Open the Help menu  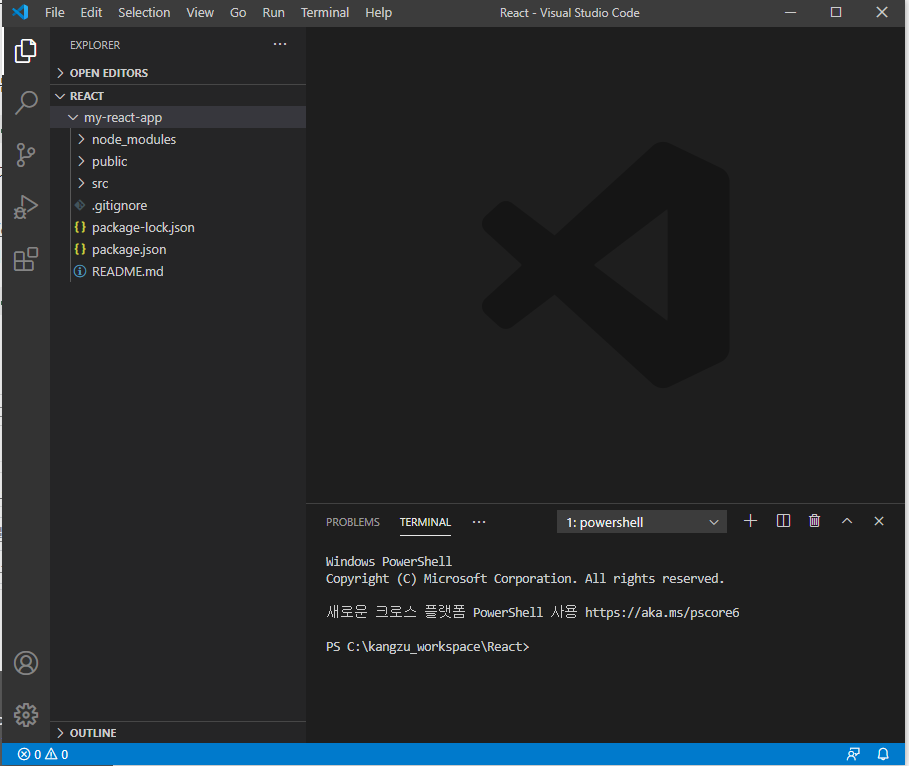pyautogui.click(x=379, y=12)
